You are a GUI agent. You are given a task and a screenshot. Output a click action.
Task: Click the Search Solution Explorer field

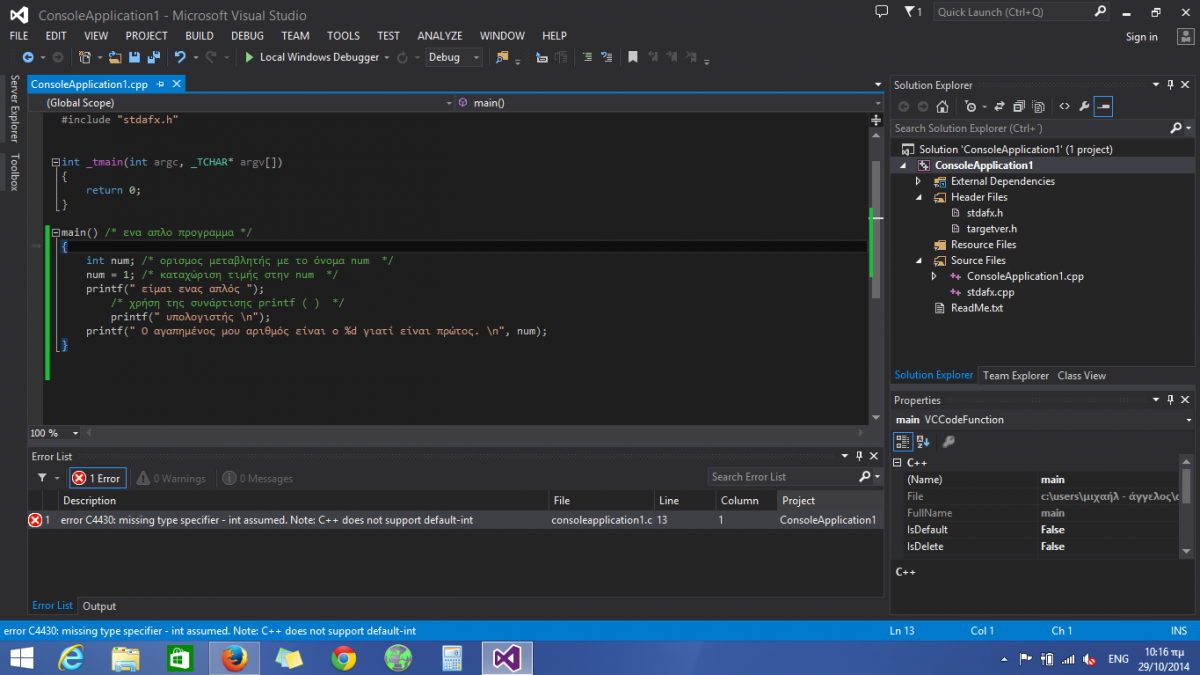coord(1030,128)
